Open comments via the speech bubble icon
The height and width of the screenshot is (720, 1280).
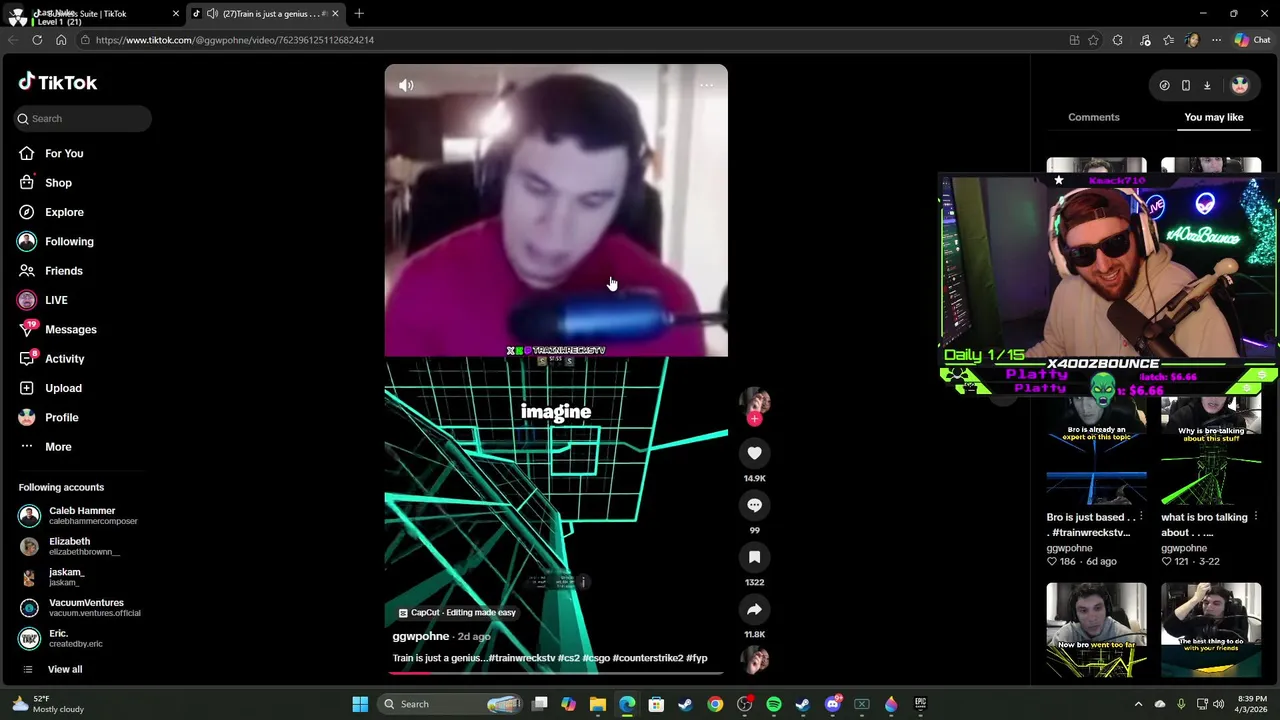point(754,505)
